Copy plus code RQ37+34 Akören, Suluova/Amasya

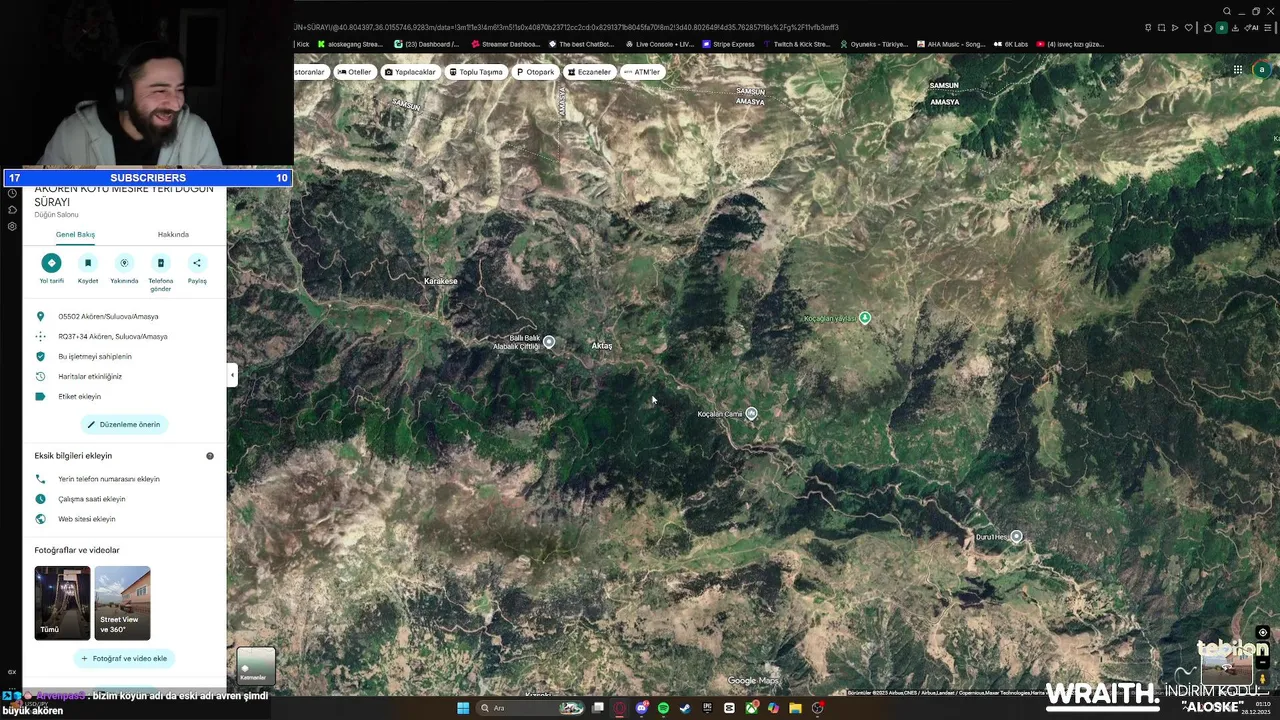tap(124, 336)
